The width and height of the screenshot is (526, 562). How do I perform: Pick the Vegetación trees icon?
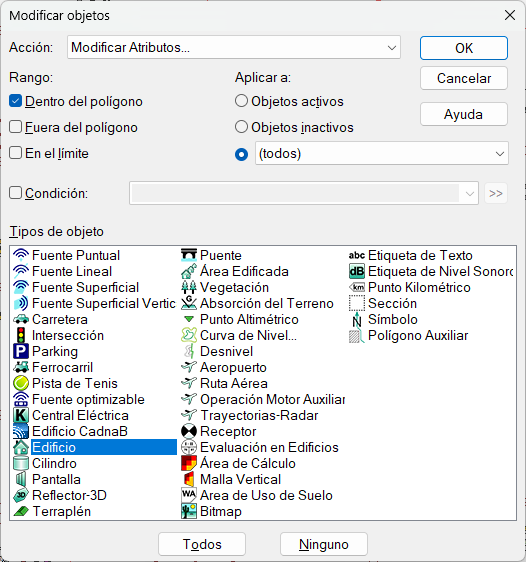click(x=189, y=287)
